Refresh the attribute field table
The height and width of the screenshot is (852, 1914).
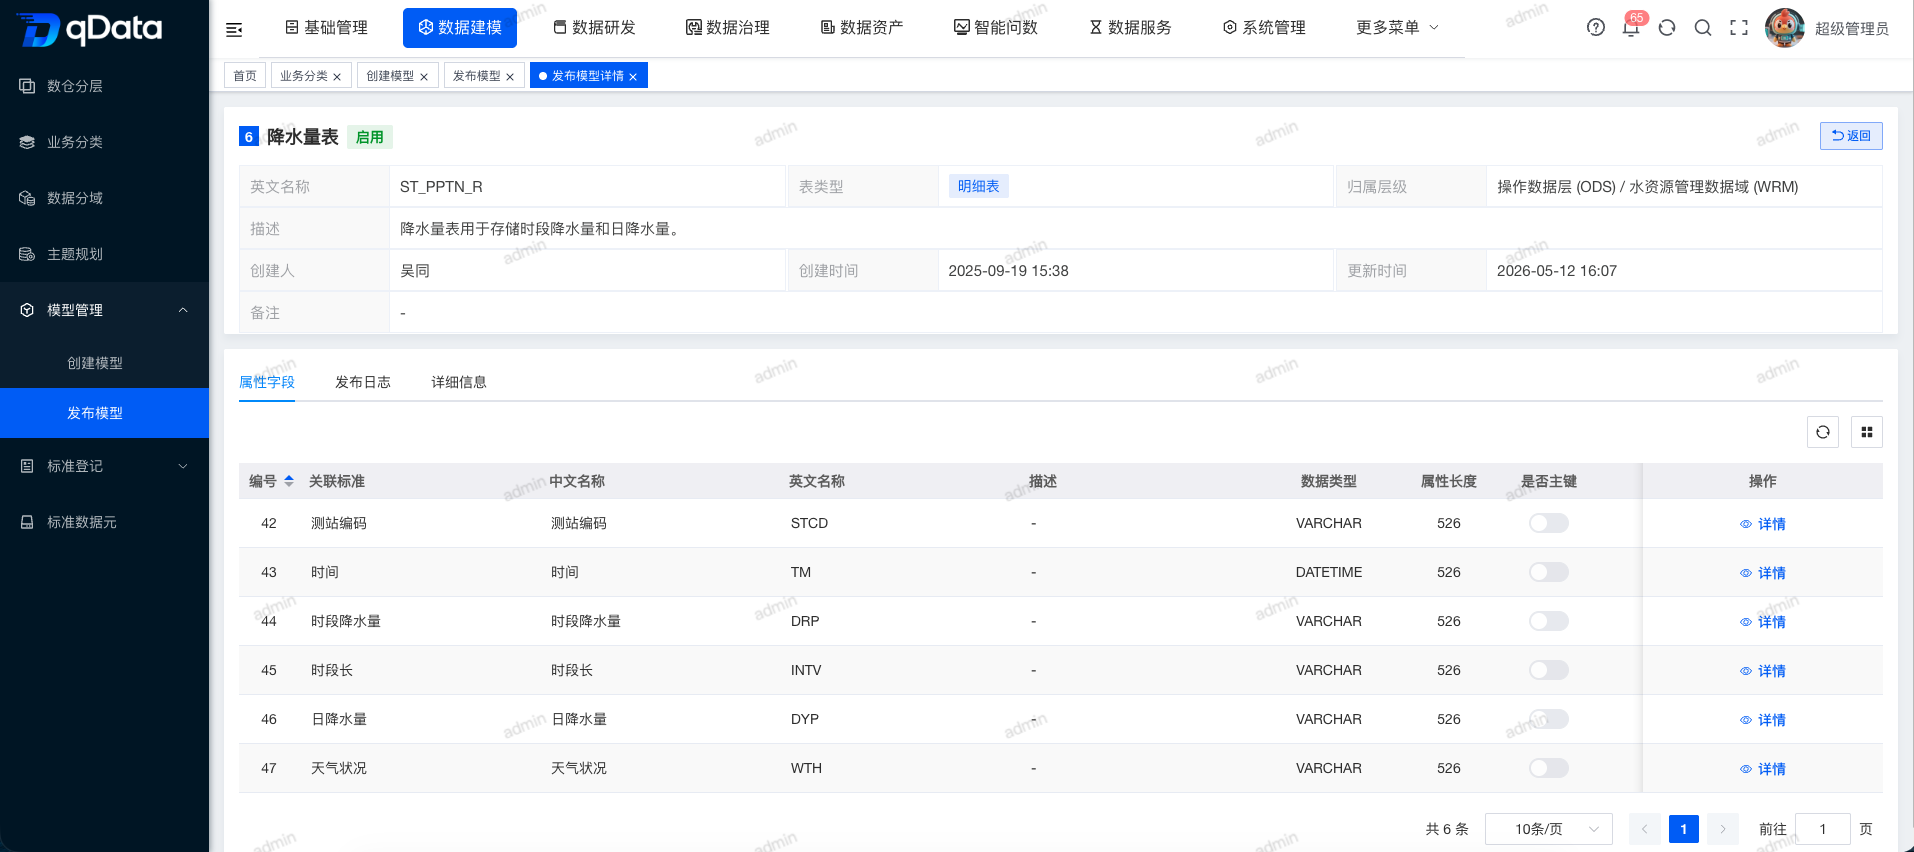click(1823, 432)
